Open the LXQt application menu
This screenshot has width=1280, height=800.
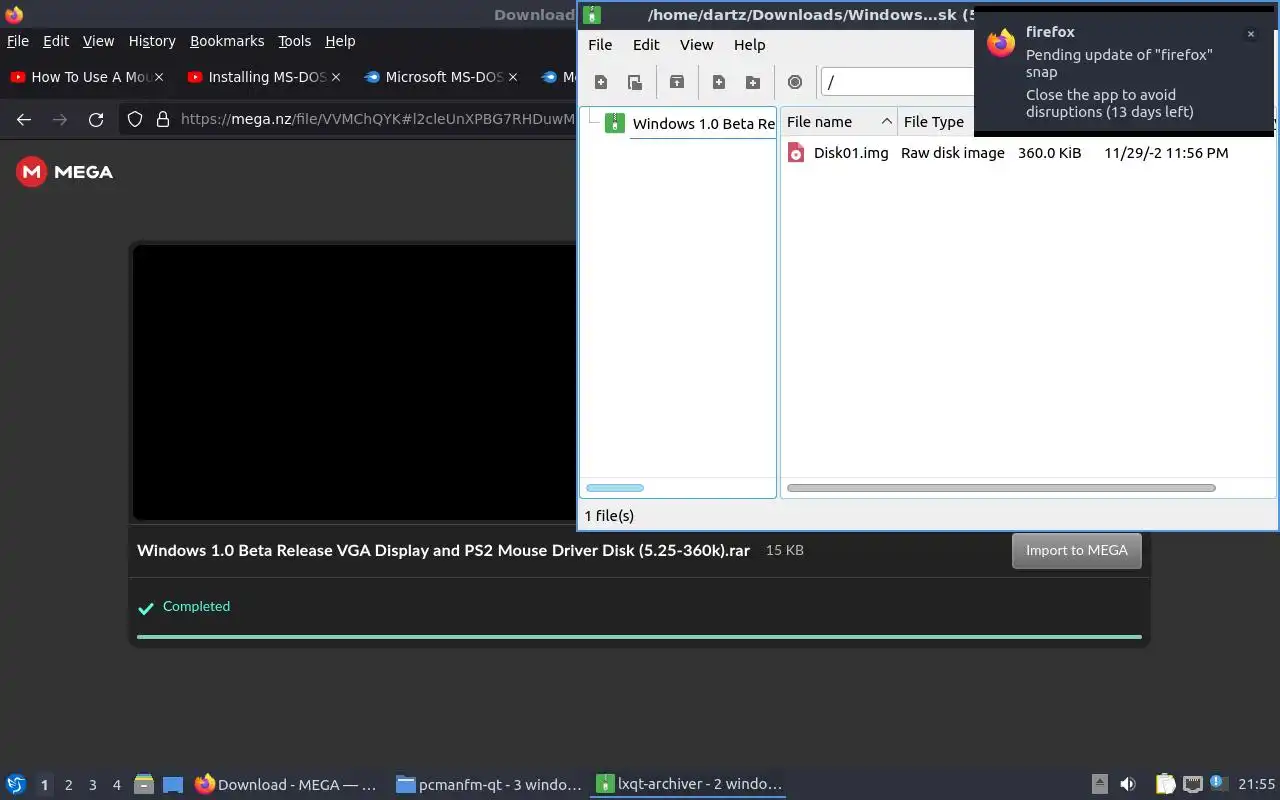click(16, 784)
